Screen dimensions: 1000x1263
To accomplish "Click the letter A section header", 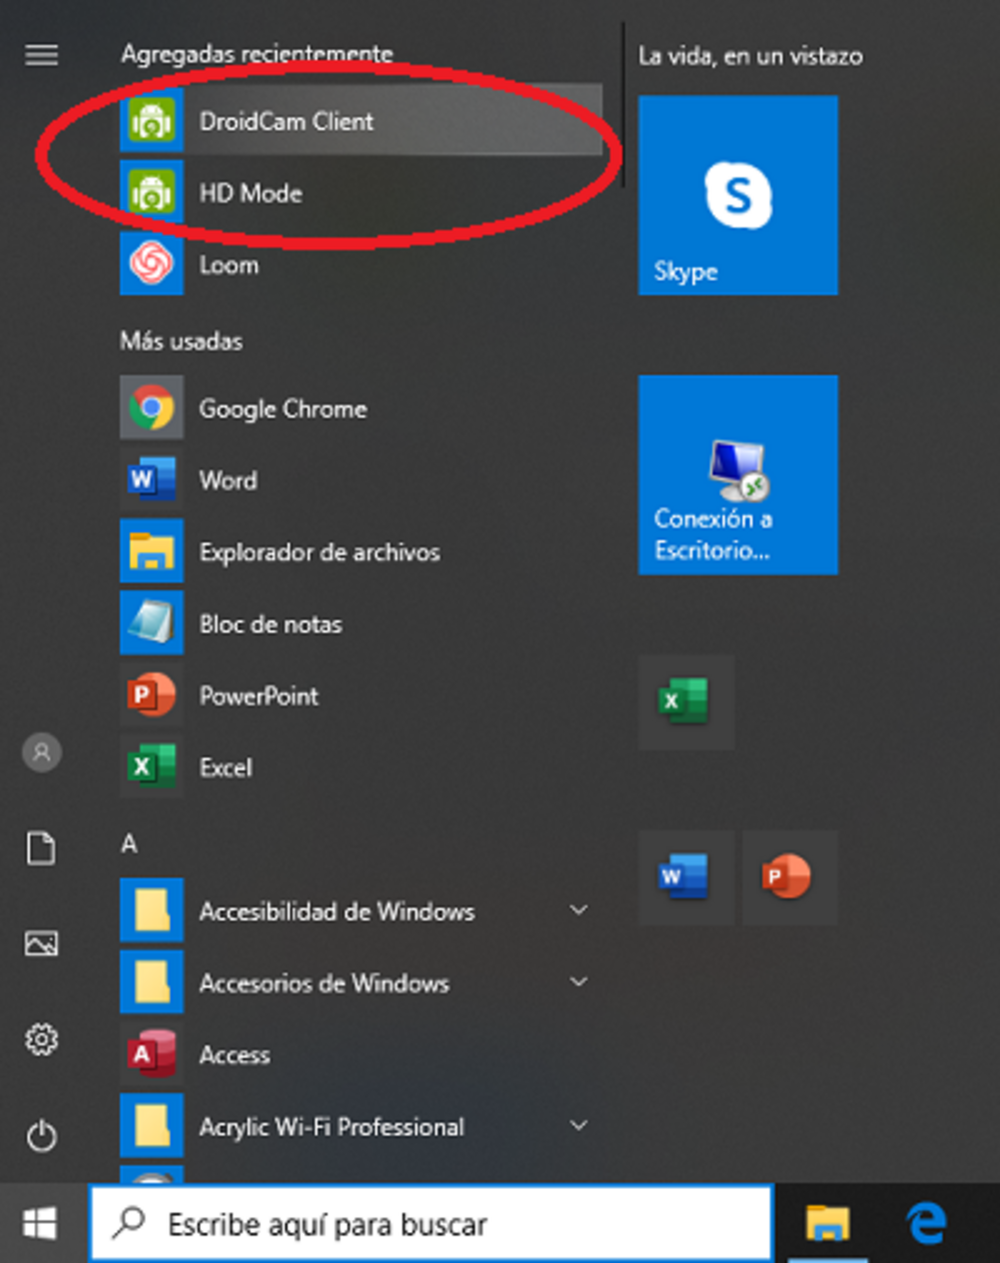I will pyautogui.click(x=129, y=843).
